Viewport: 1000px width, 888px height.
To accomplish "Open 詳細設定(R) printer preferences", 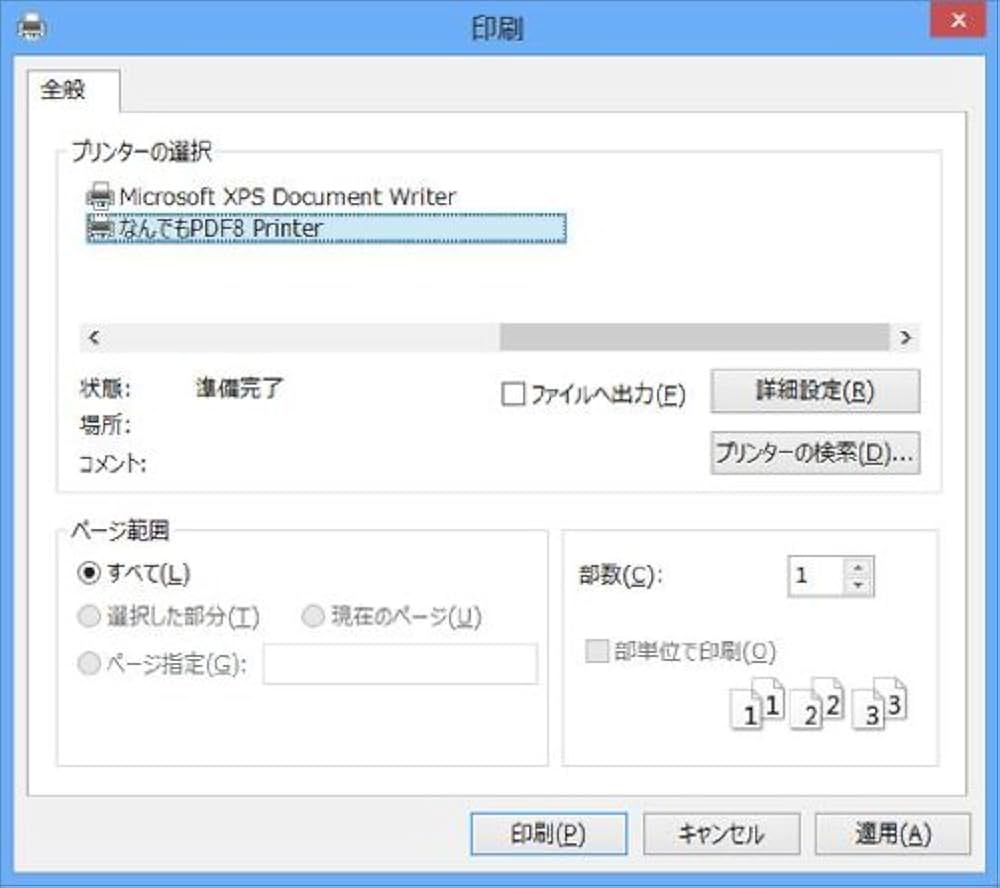I will [x=815, y=390].
